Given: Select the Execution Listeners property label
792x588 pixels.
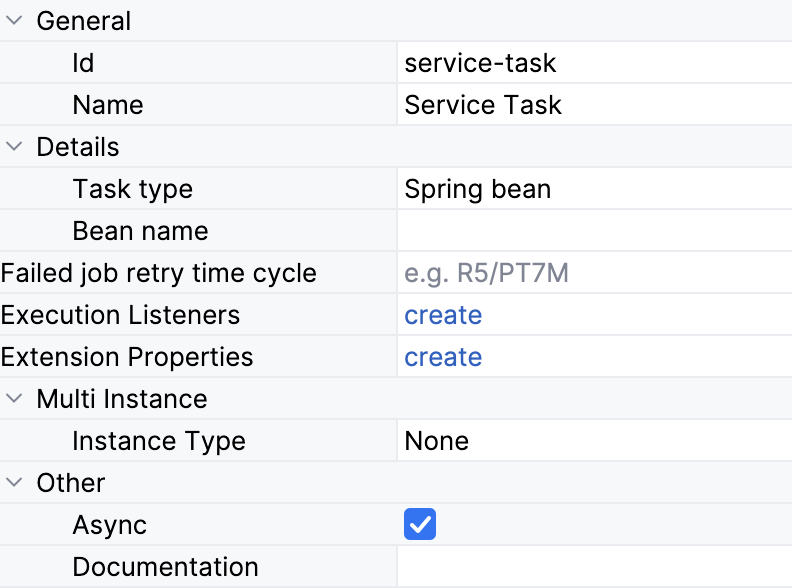Looking at the screenshot, I should click(121, 315).
